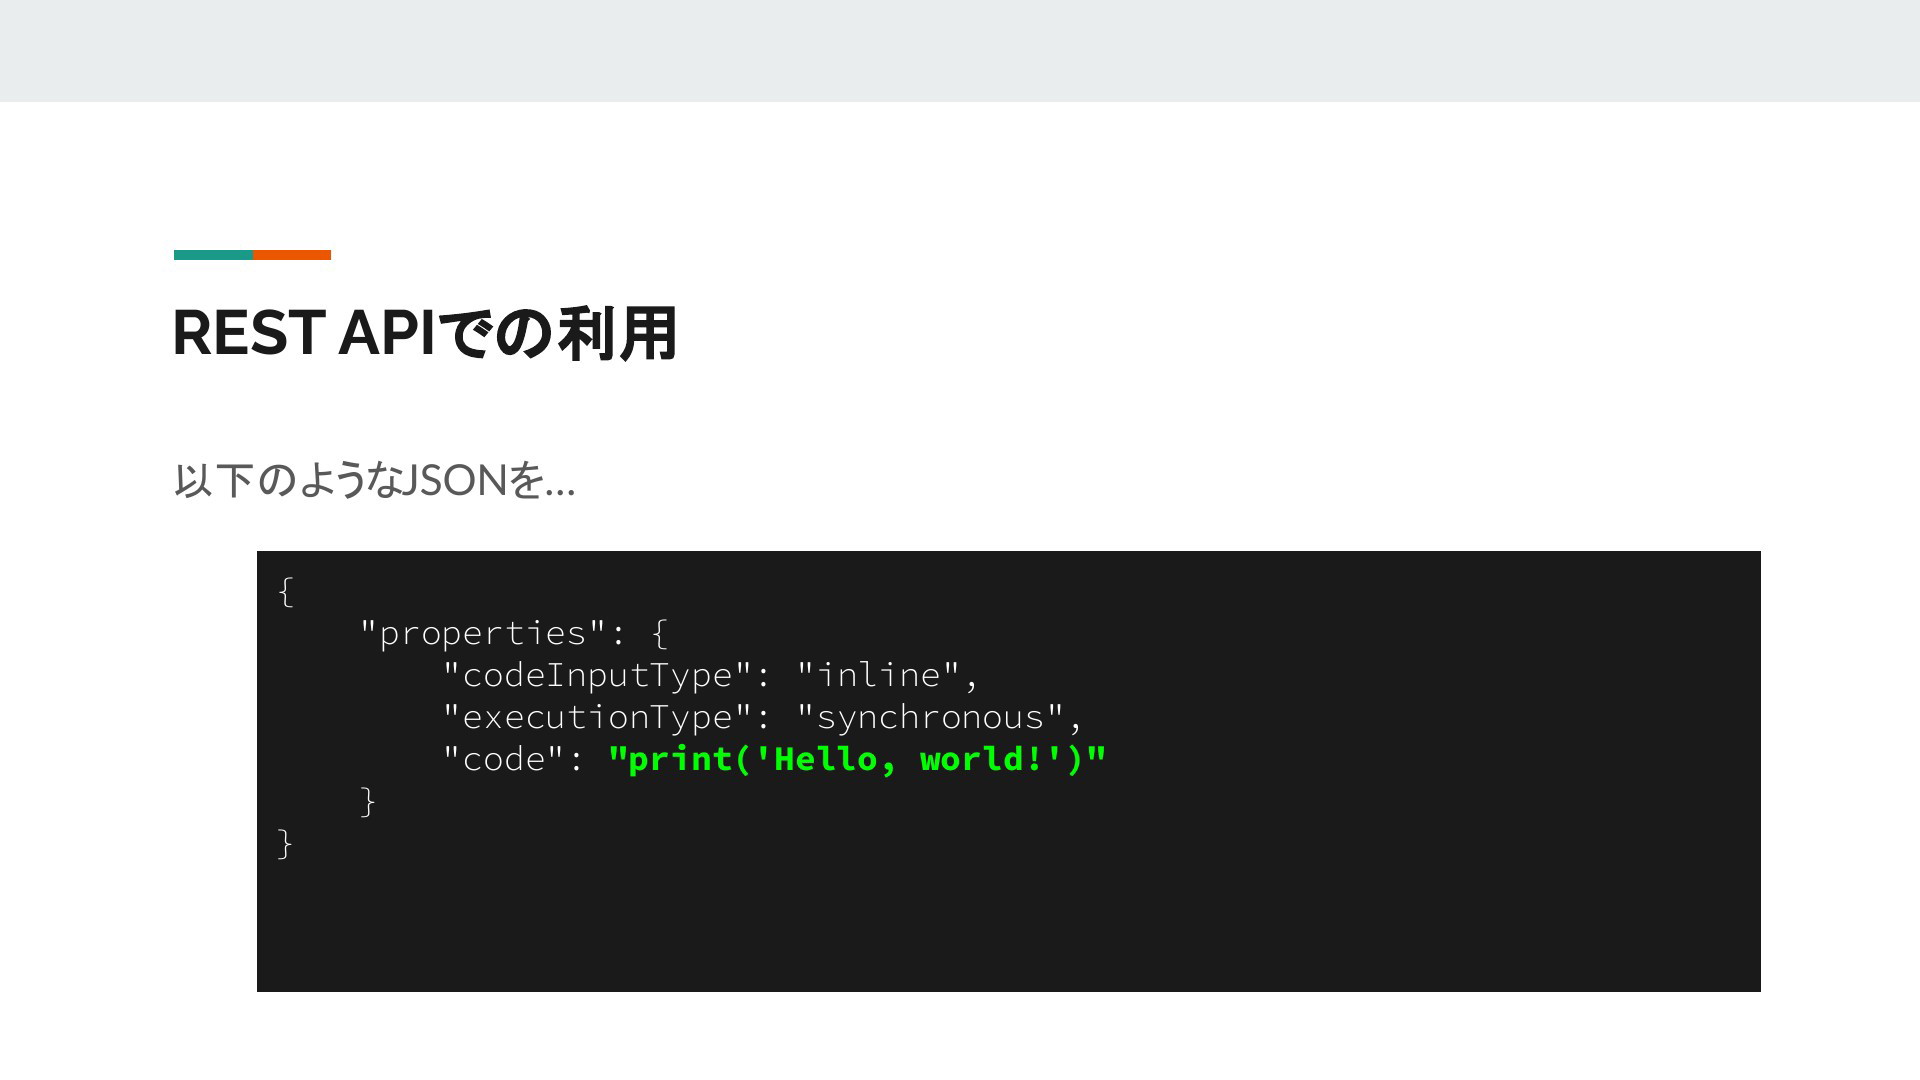Viewport: 1920px width, 1080px height.
Task: Click the green highlighted print('Hello, world!') string
Action: (x=857, y=759)
